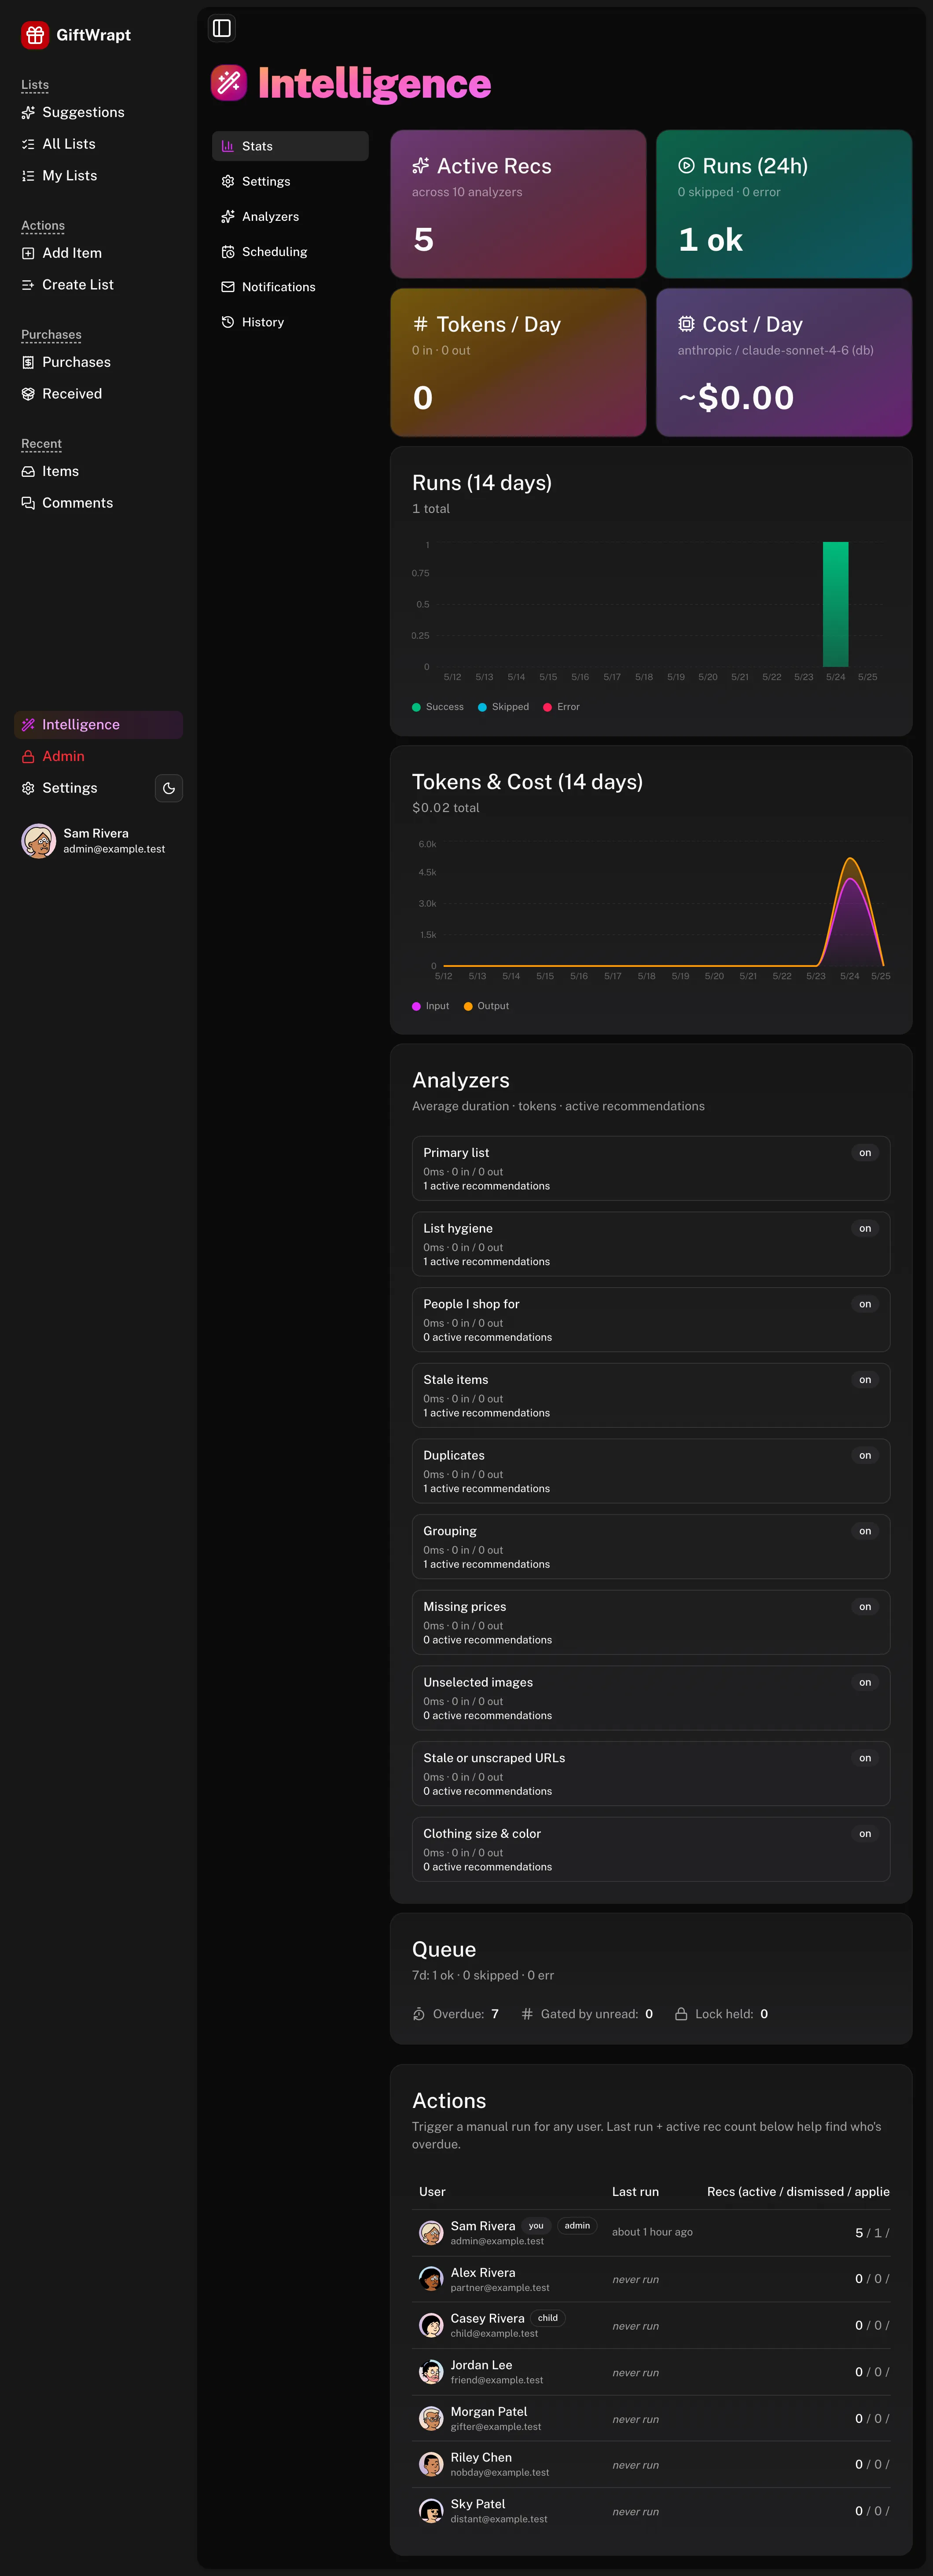The image size is (933, 2576).
Task: Click the Purchases receipt icon
Action: click(x=28, y=362)
